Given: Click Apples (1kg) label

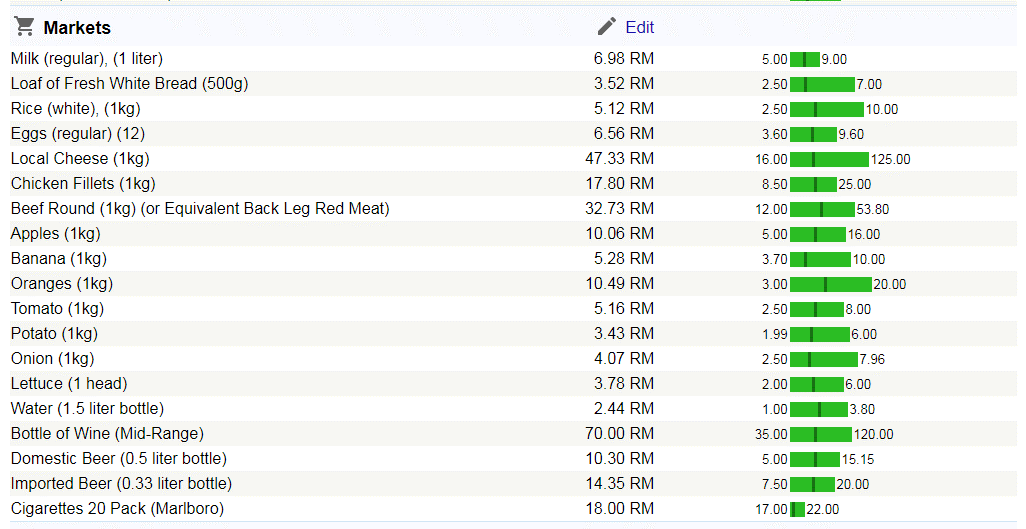Looking at the screenshot, I should click(x=56, y=234).
